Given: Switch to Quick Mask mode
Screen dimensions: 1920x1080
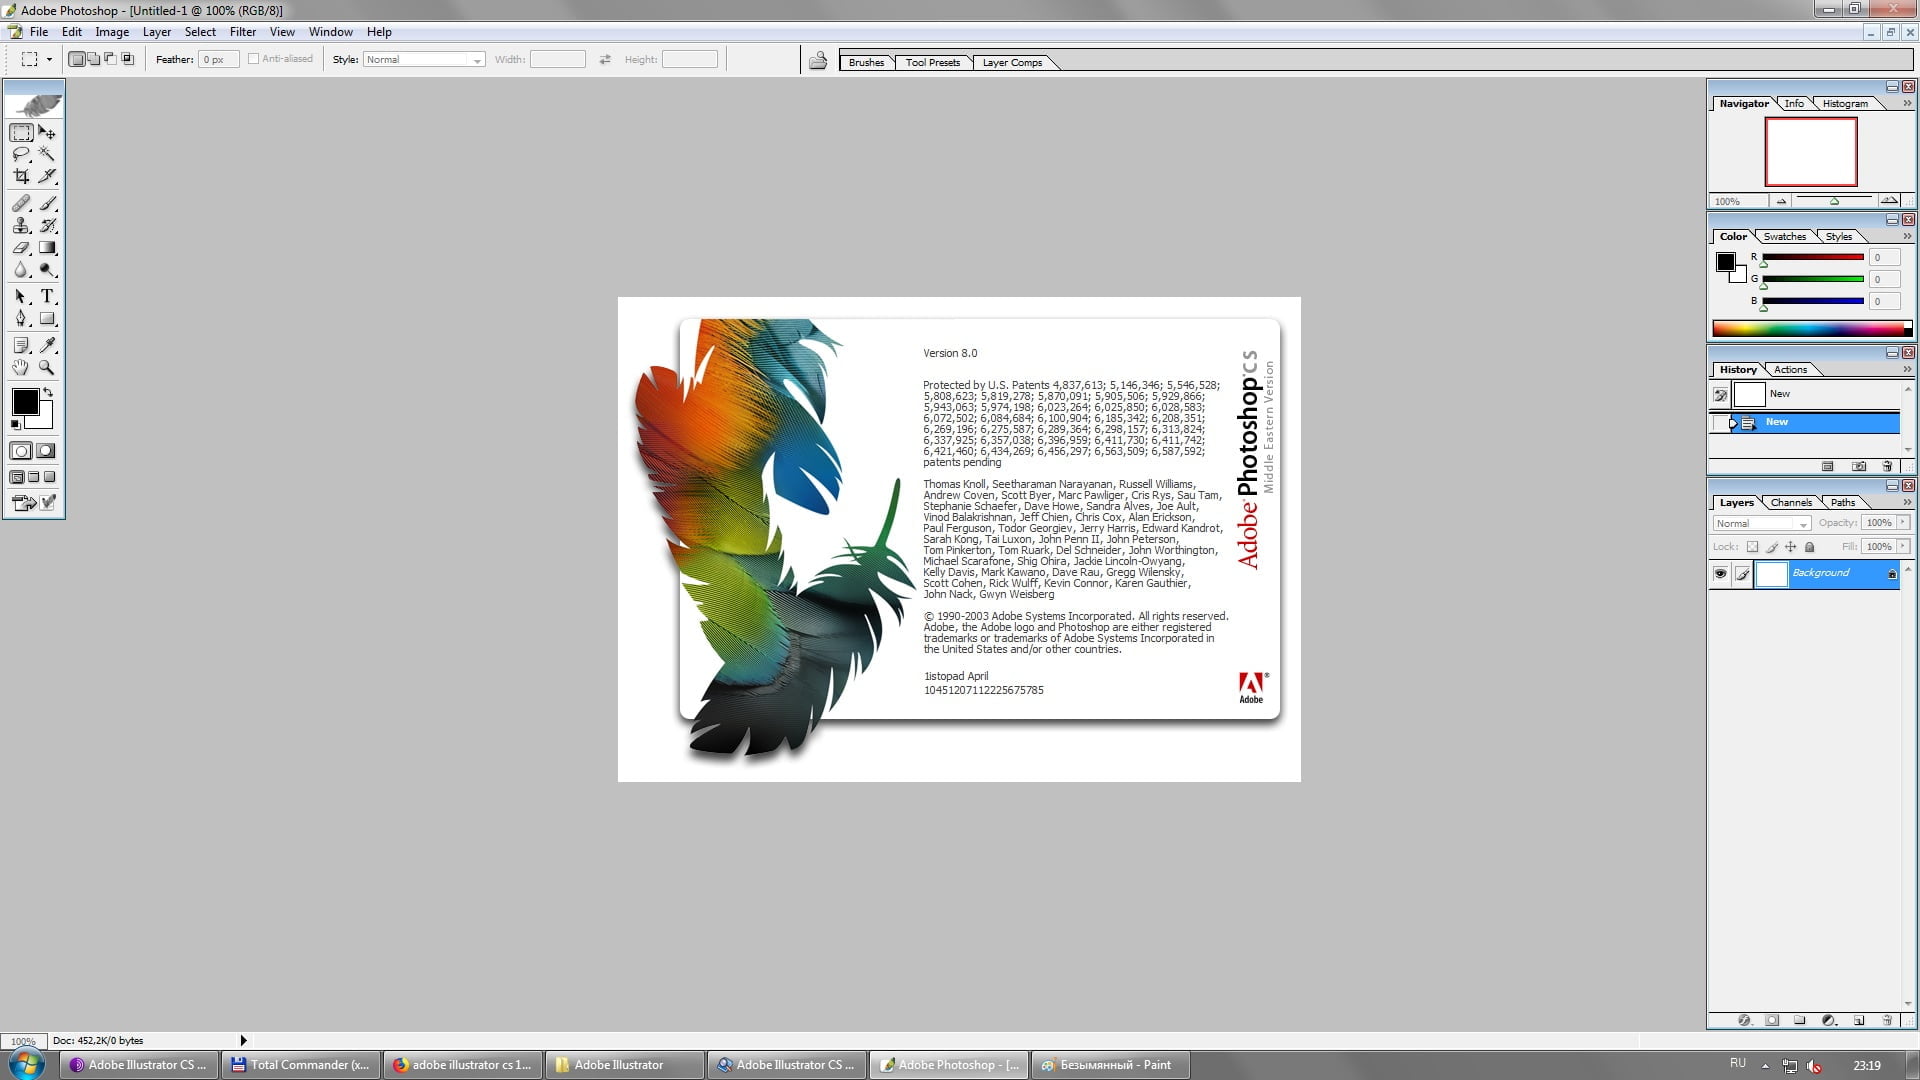Looking at the screenshot, I should (x=46, y=451).
